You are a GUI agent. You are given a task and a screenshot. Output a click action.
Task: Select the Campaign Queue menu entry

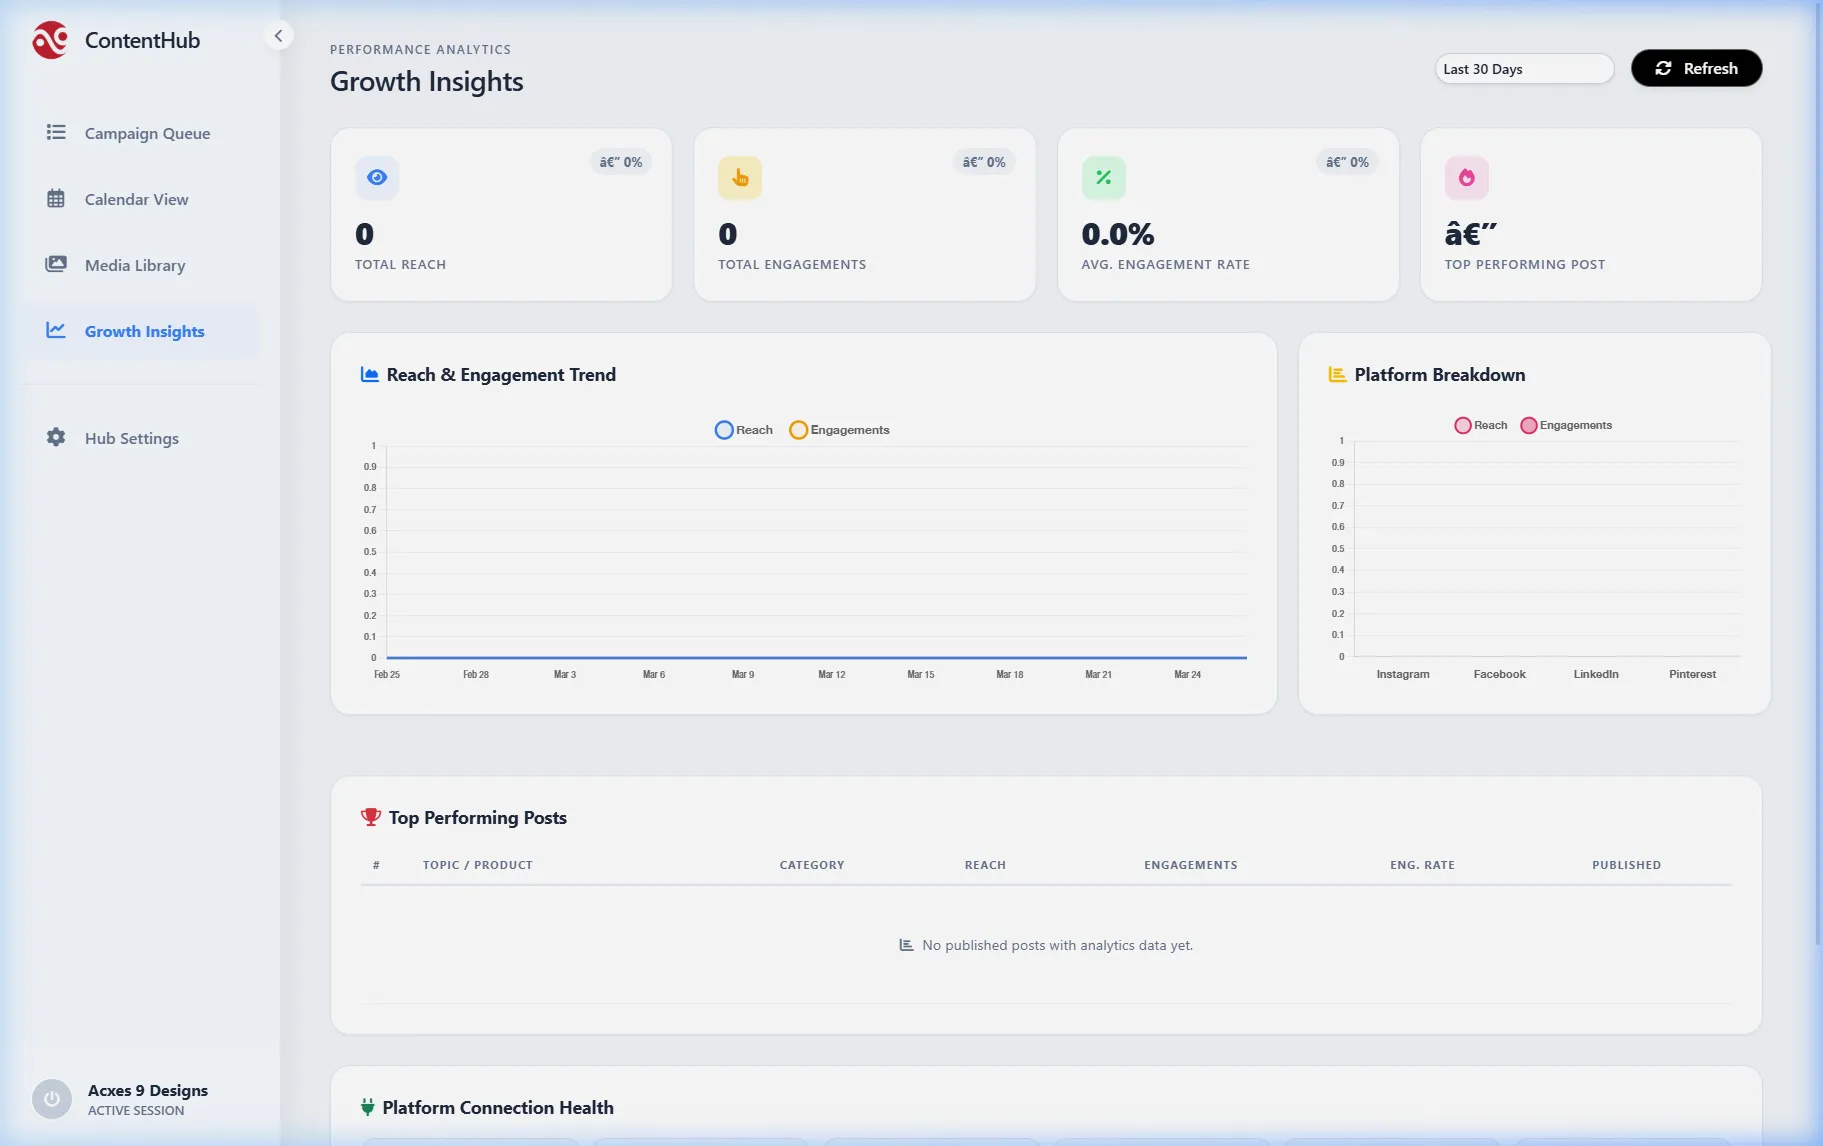pyautogui.click(x=146, y=133)
